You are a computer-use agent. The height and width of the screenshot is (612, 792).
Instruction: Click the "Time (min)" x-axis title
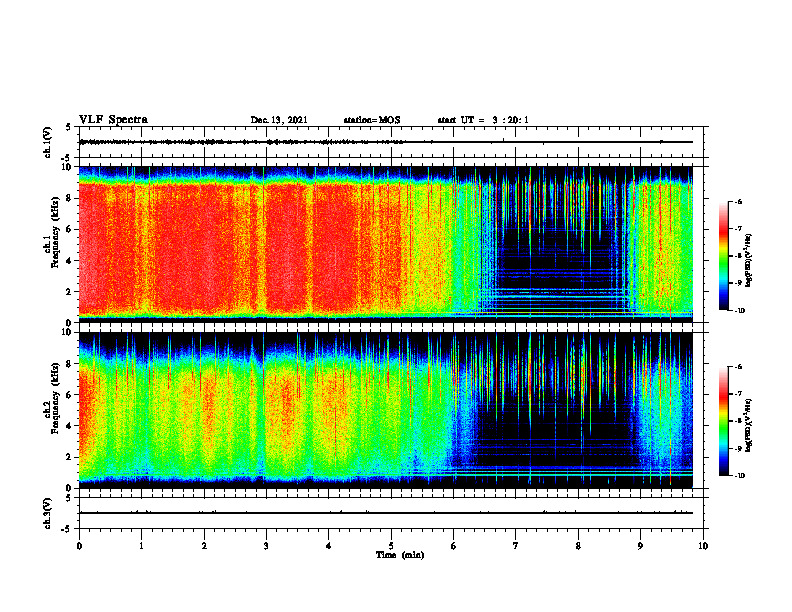tap(400, 555)
